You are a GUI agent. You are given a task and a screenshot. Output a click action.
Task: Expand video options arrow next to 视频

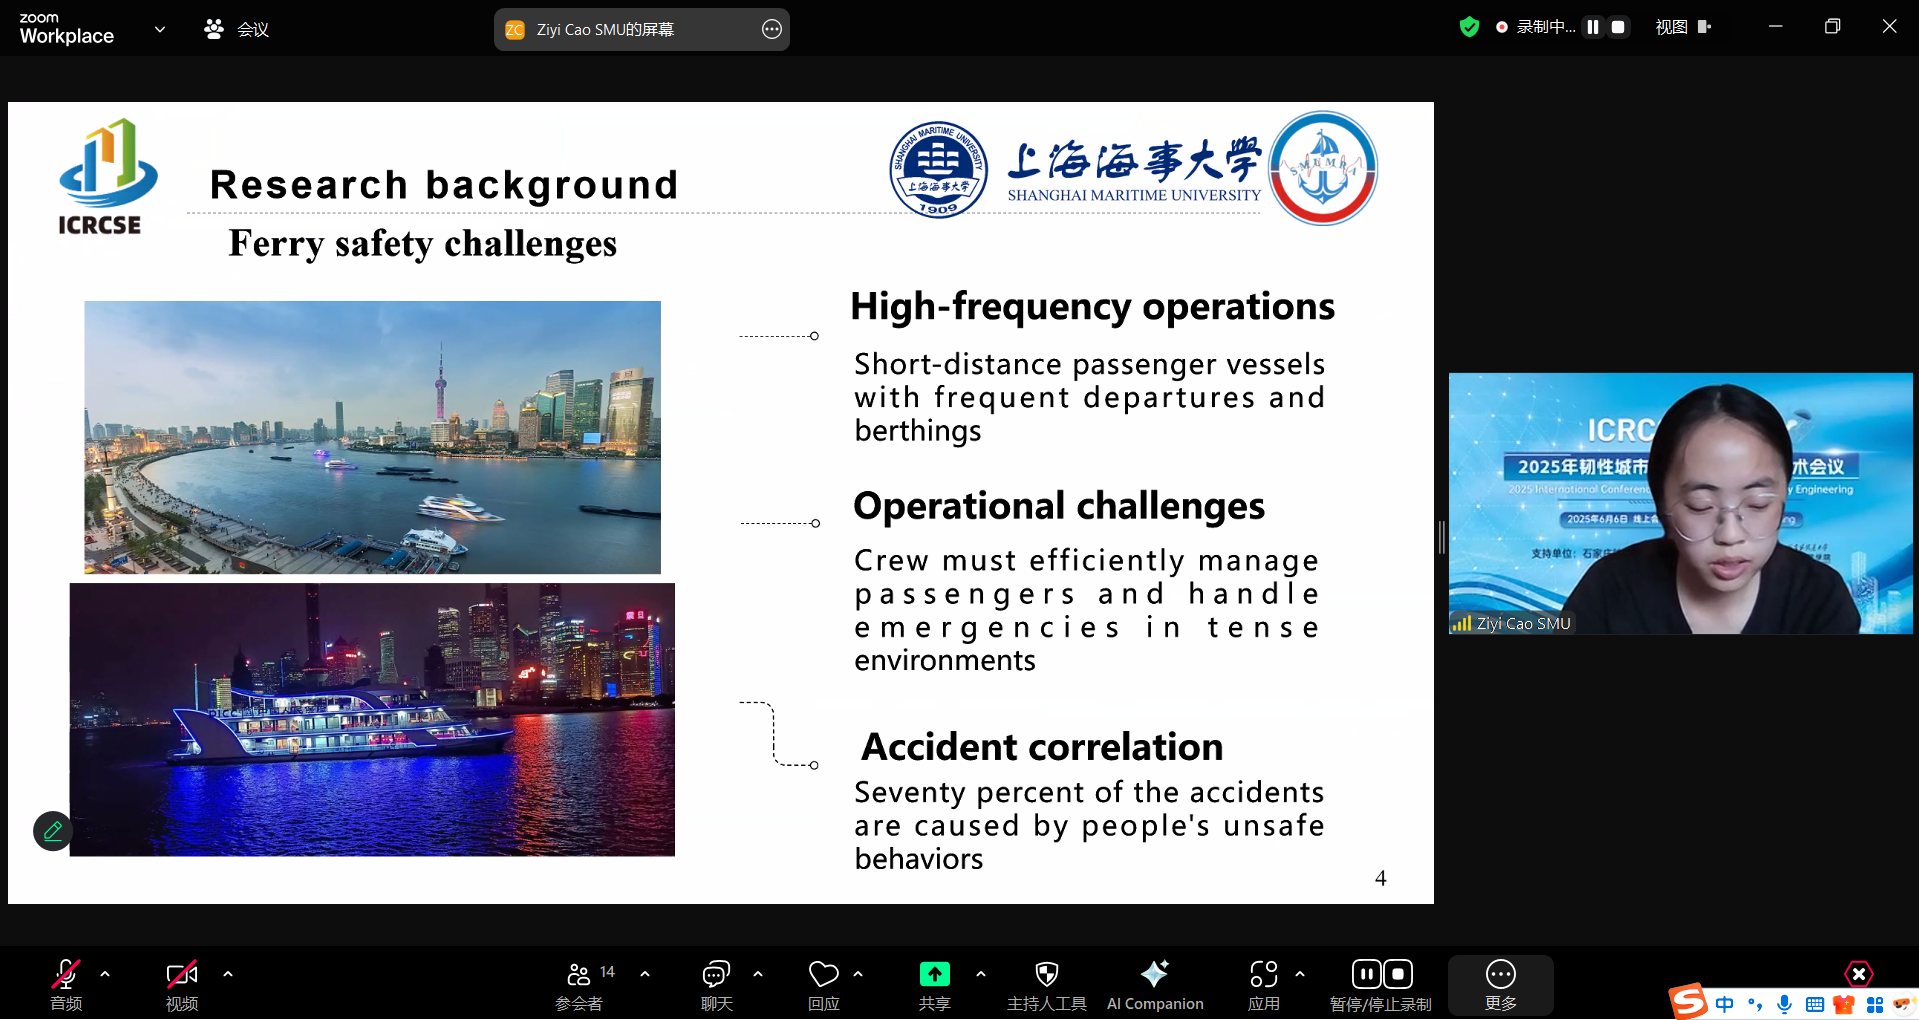[x=228, y=973]
